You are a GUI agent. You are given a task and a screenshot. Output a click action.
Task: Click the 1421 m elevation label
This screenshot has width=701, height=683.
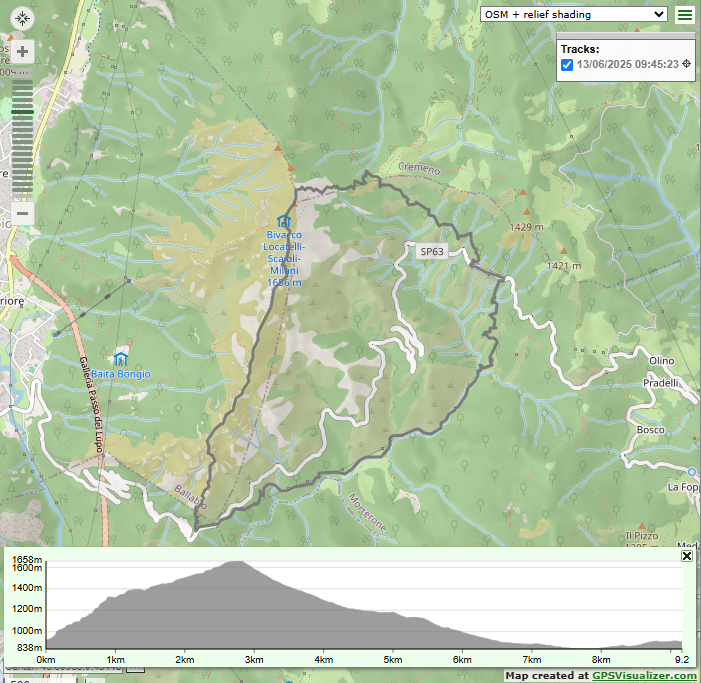(x=564, y=266)
